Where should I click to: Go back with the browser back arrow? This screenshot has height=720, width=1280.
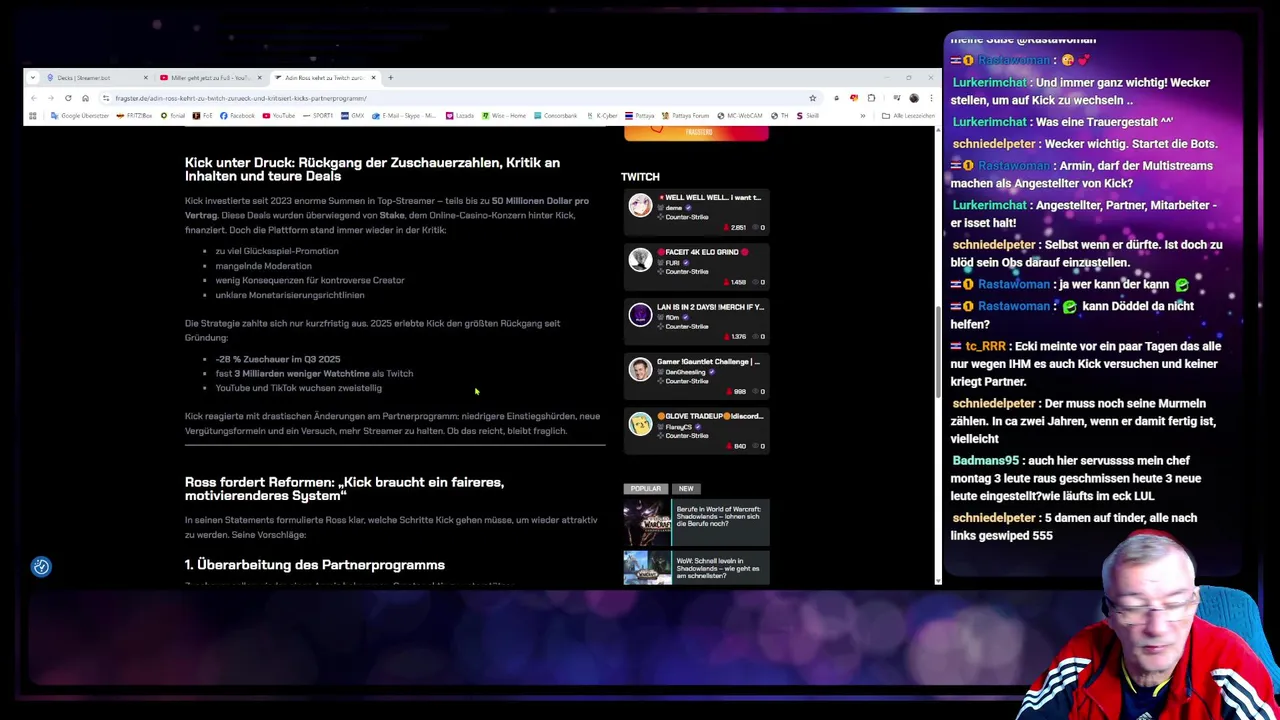(x=33, y=98)
